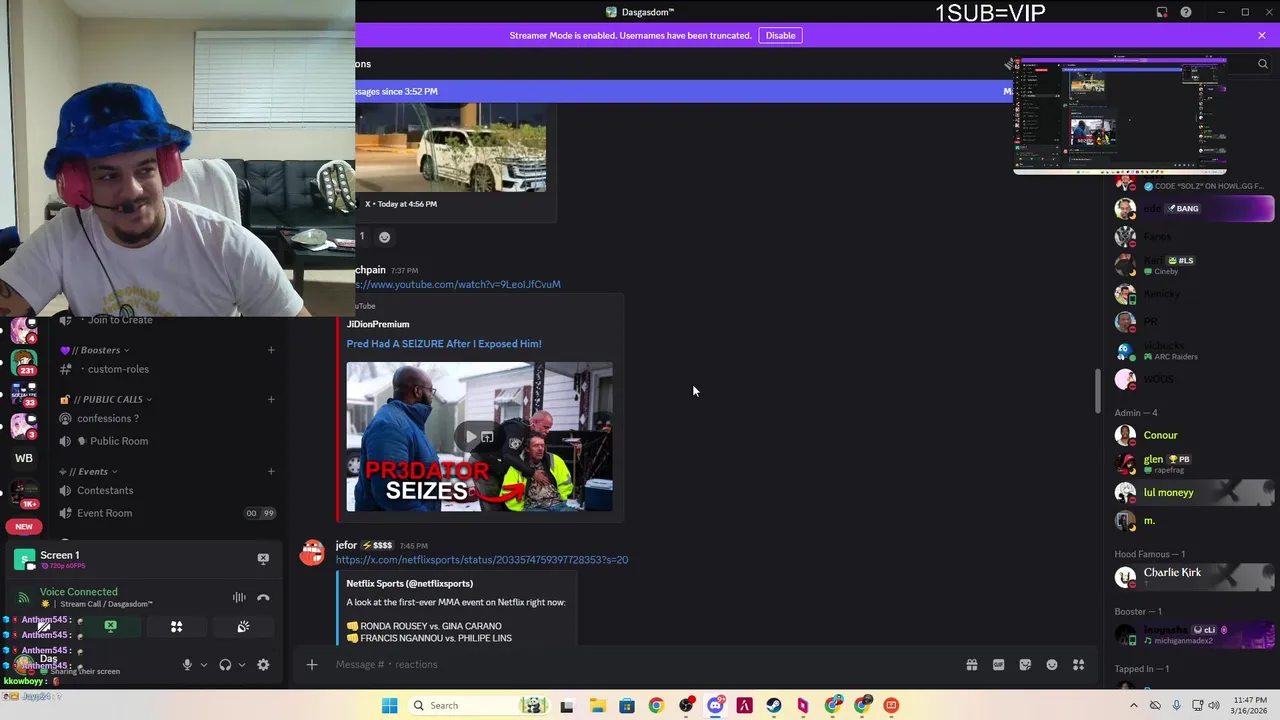Open the stream preview thumbnail at top right
1280x720 pixels.
1120,116
